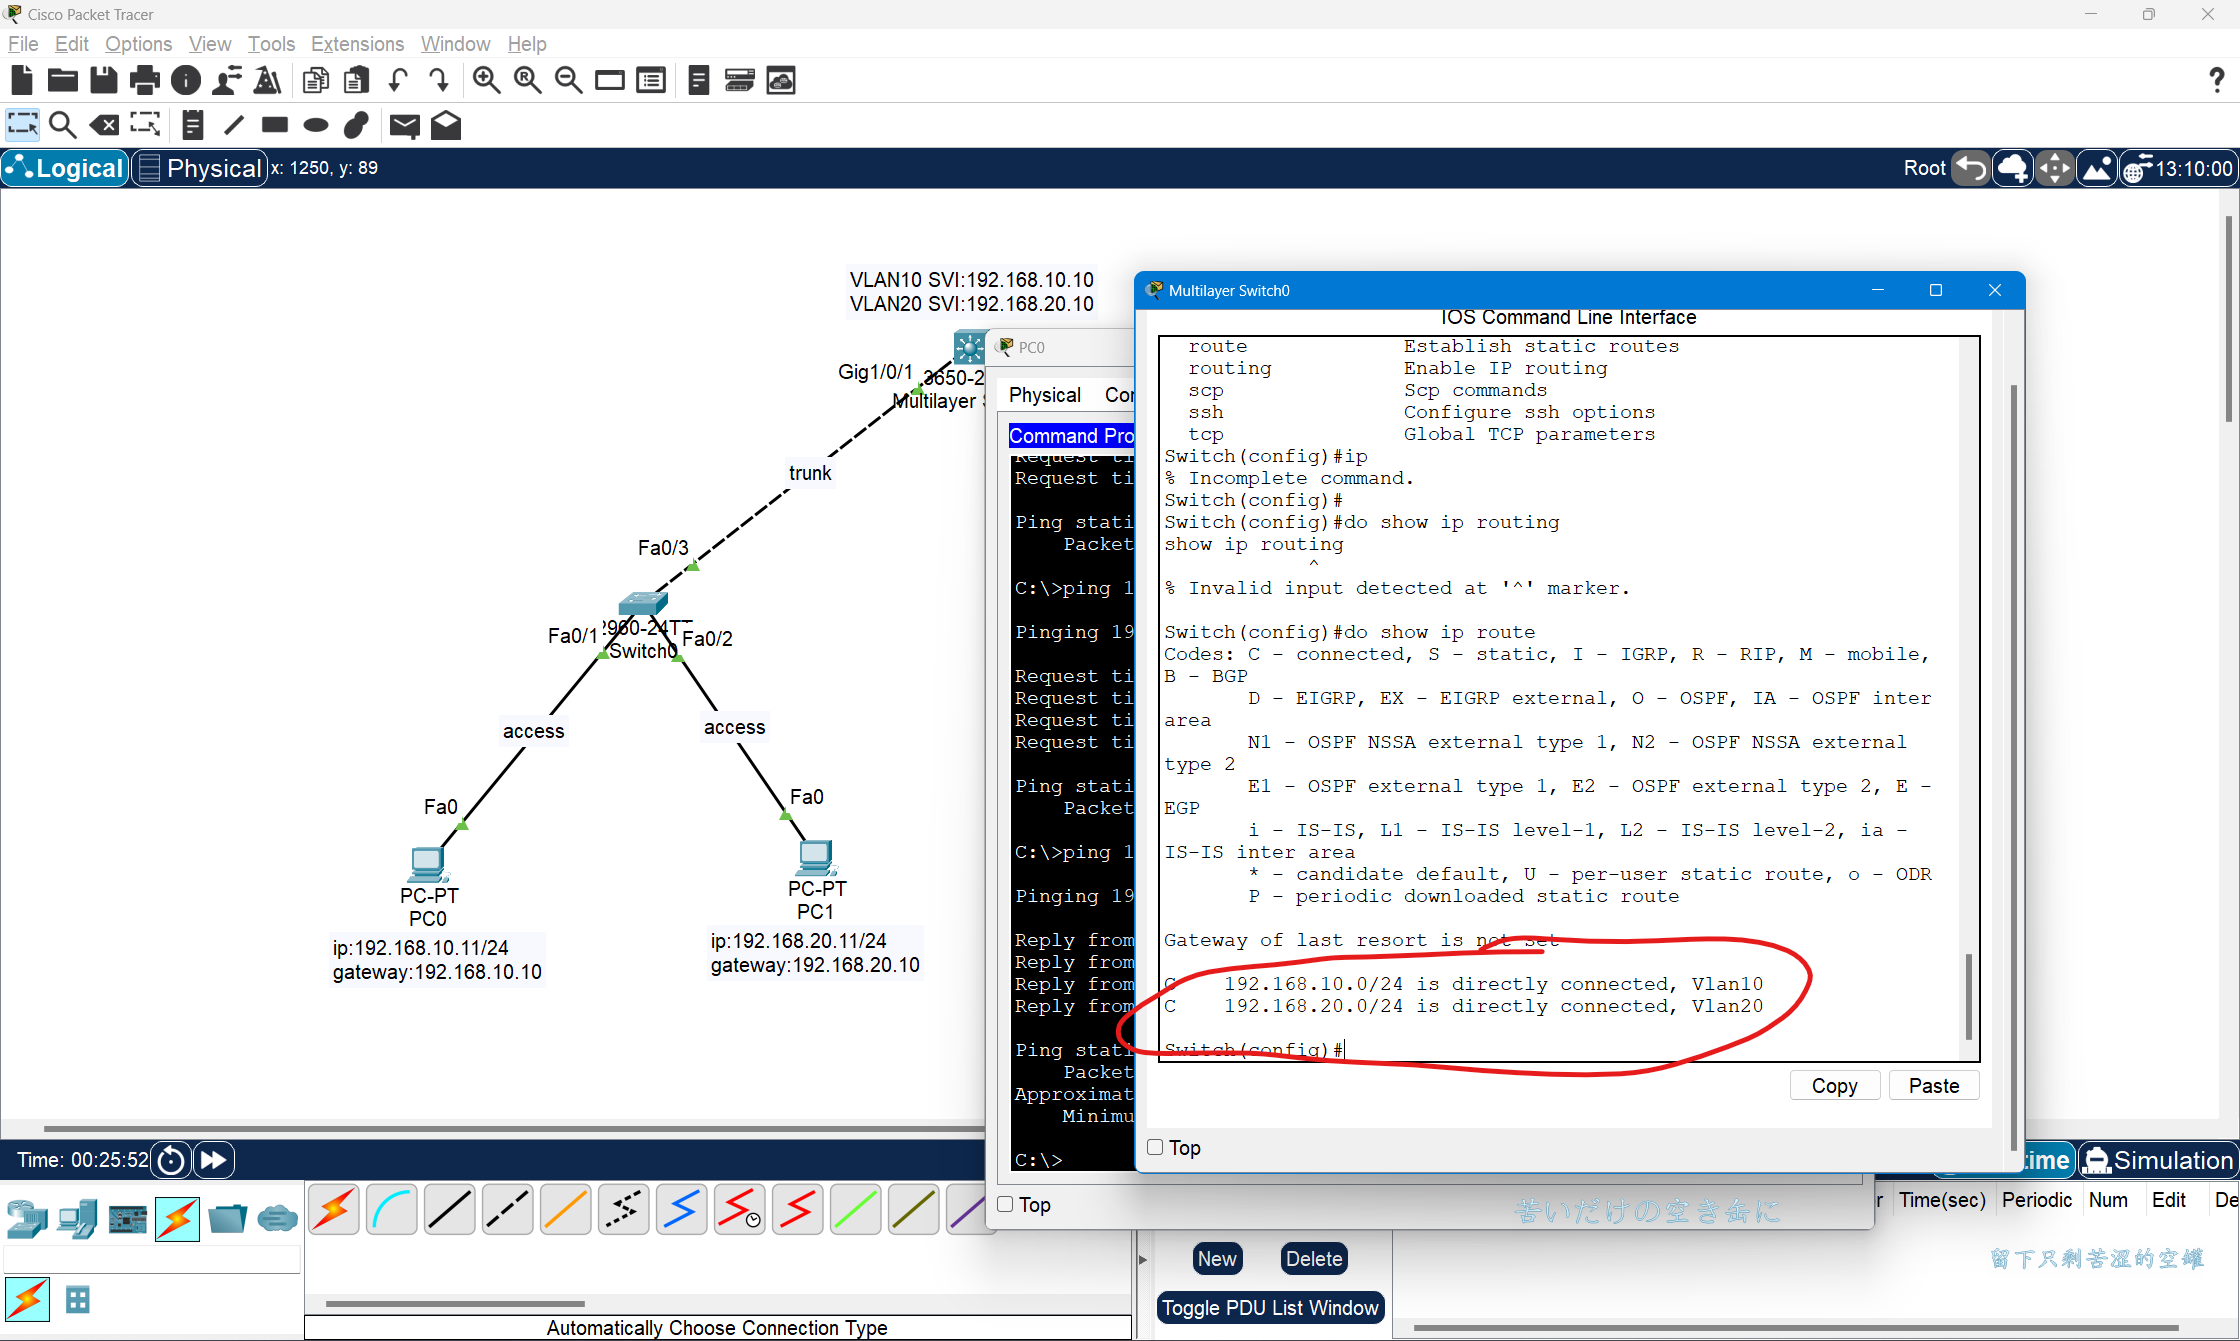The height and width of the screenshot is (1341, 2240).
Task: Add Complex PDU open envelope icon
Action: pyautogui.click(x=446, y=125)
